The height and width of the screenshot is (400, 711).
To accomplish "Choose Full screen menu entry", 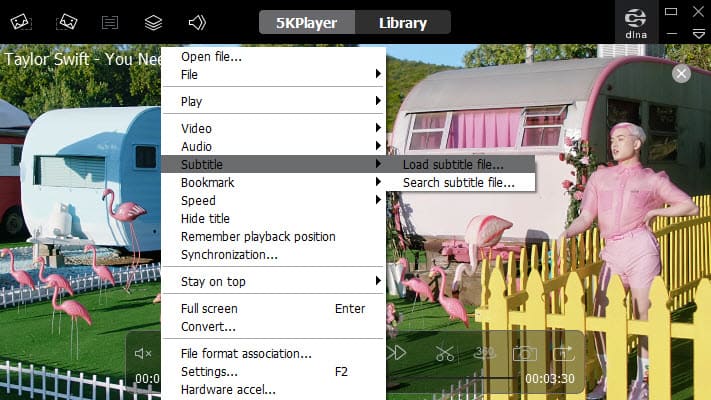I will tap(273, 308).
